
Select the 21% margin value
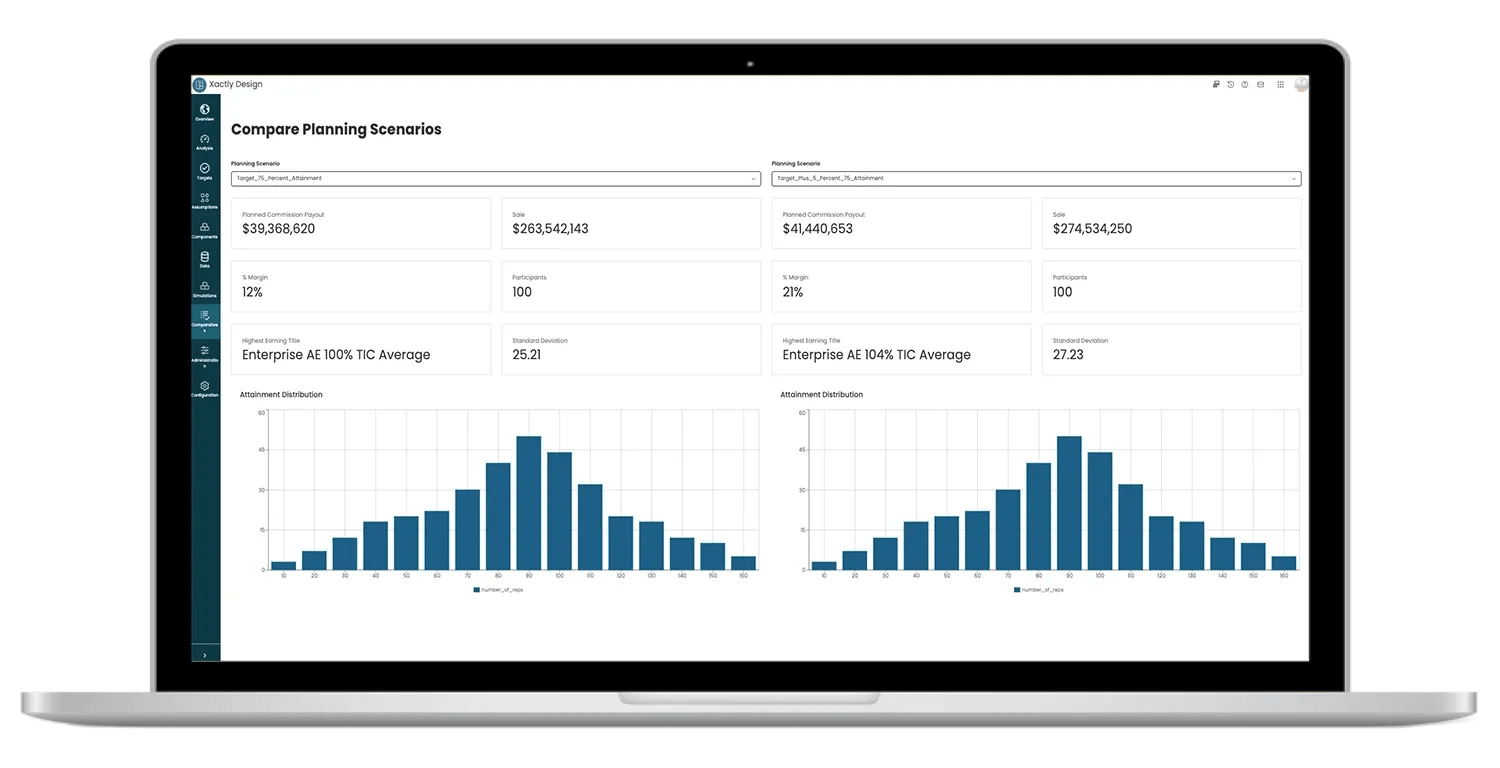[x=793, y=292]
